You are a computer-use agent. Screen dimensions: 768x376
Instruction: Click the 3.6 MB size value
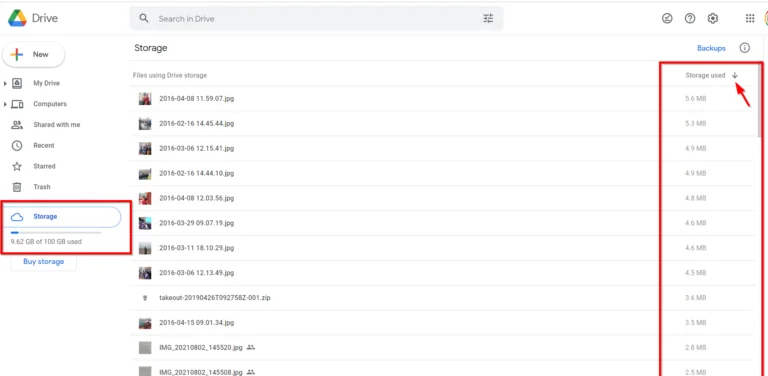click(x=696, y=298)
